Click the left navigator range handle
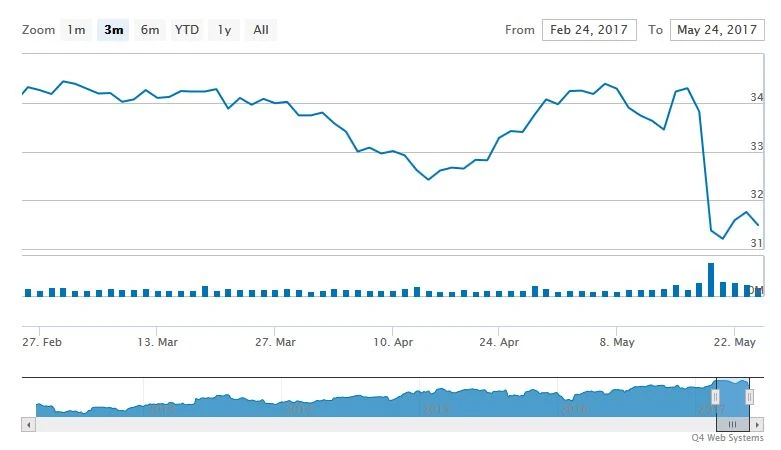781x450 pixels. pos(715,397)
